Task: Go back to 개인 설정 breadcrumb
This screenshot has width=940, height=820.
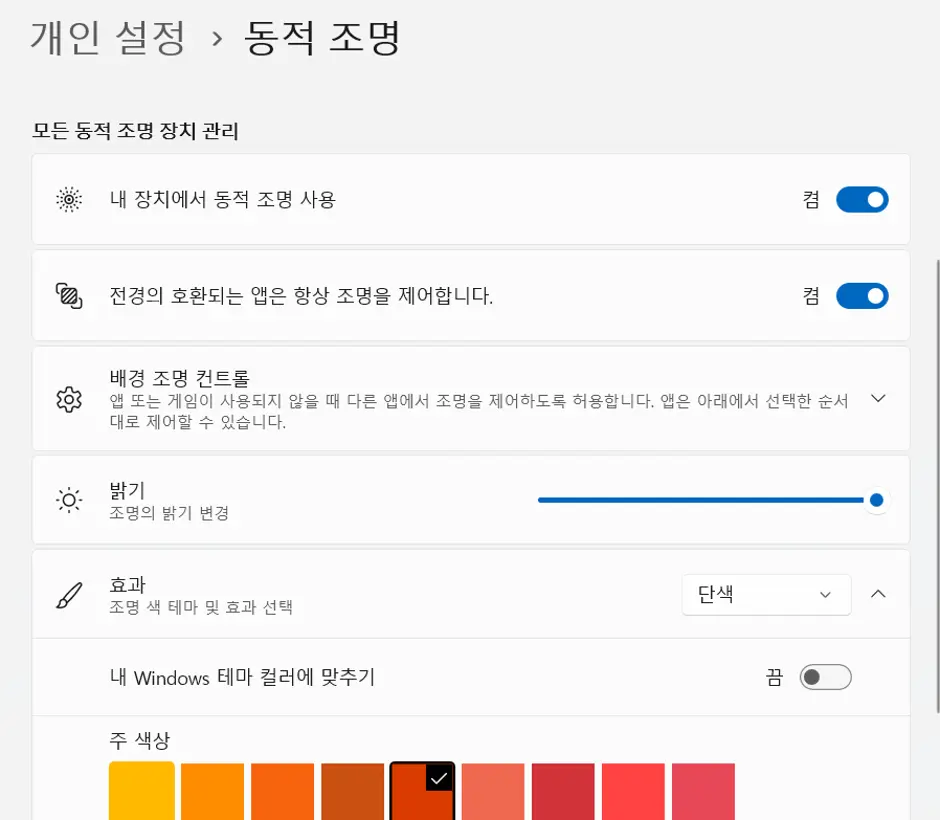Action: [109, 38]
